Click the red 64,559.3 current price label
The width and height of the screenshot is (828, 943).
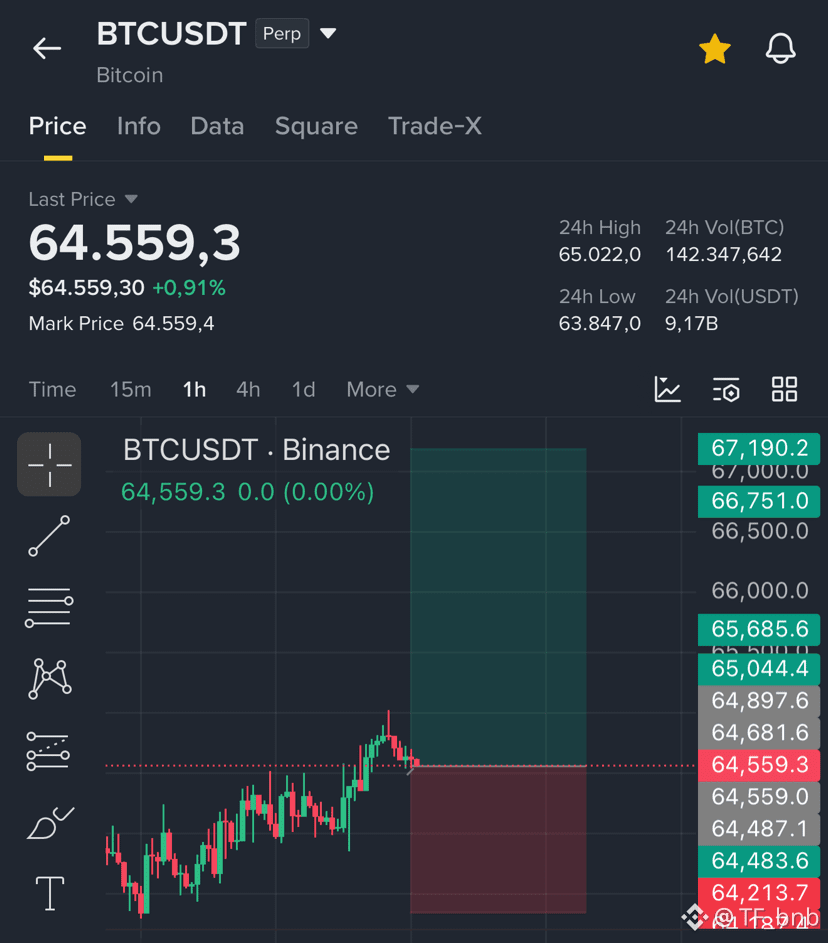point(759,765)
